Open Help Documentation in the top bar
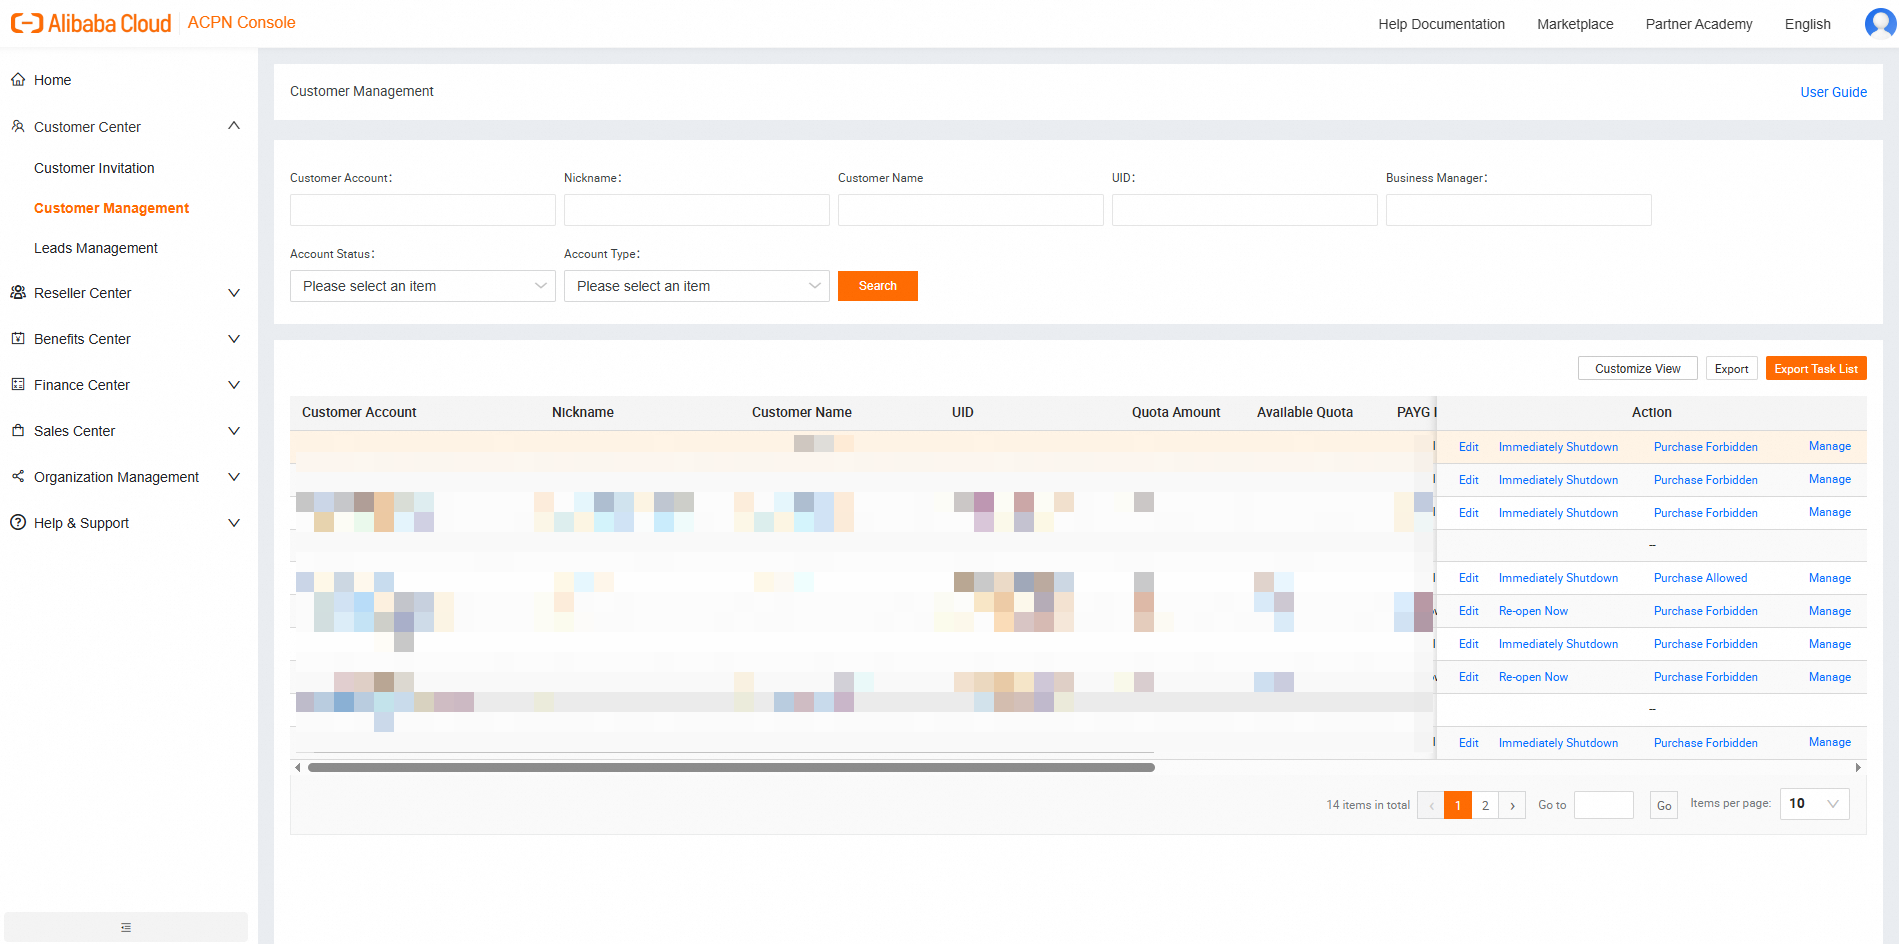The height and width of the screenshot is (944, 1899). point(1441,24)
